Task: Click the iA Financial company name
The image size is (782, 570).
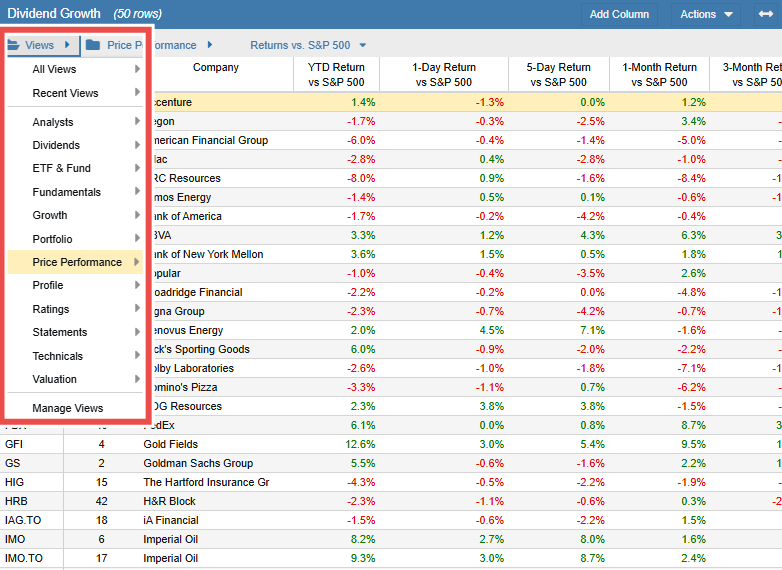Action: [x=171, y=520]
